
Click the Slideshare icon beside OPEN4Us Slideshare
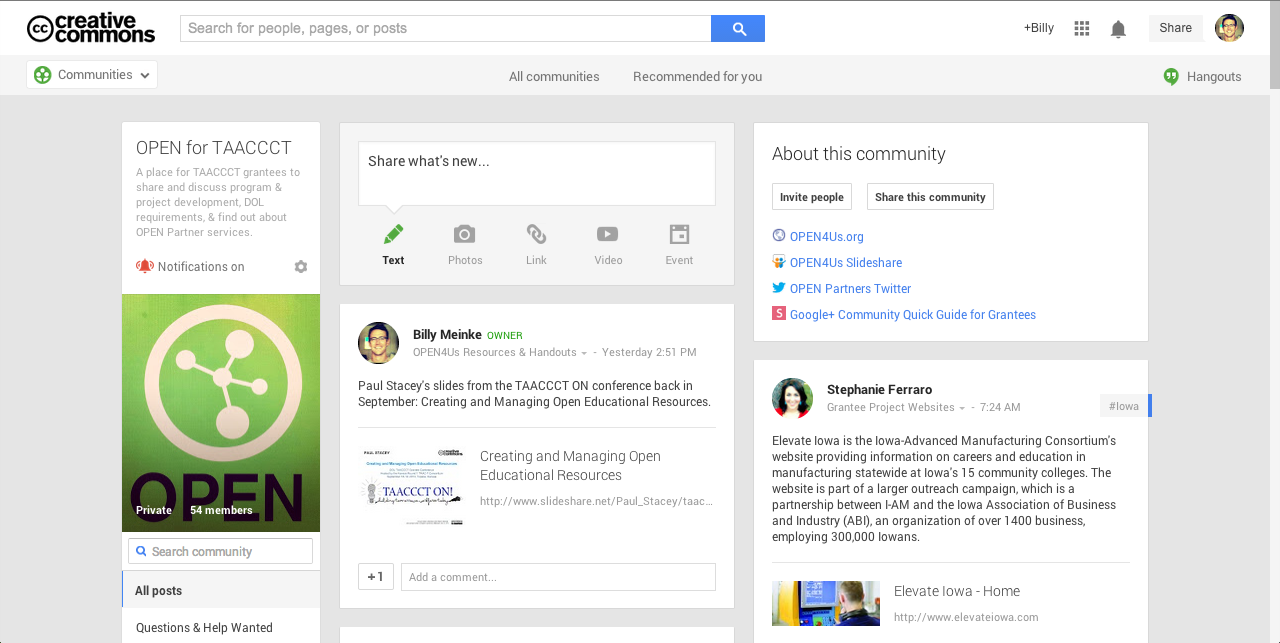coord(779,262)
